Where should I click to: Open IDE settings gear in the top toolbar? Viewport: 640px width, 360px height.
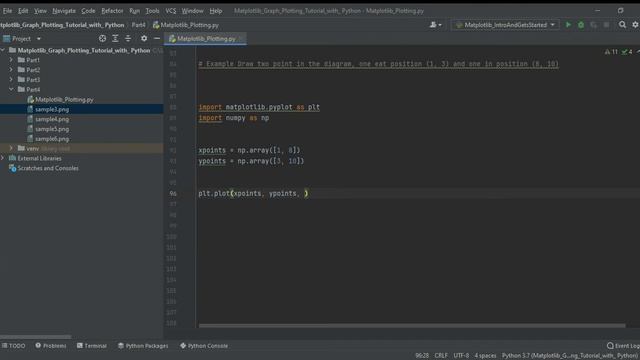tap(636, 25)
